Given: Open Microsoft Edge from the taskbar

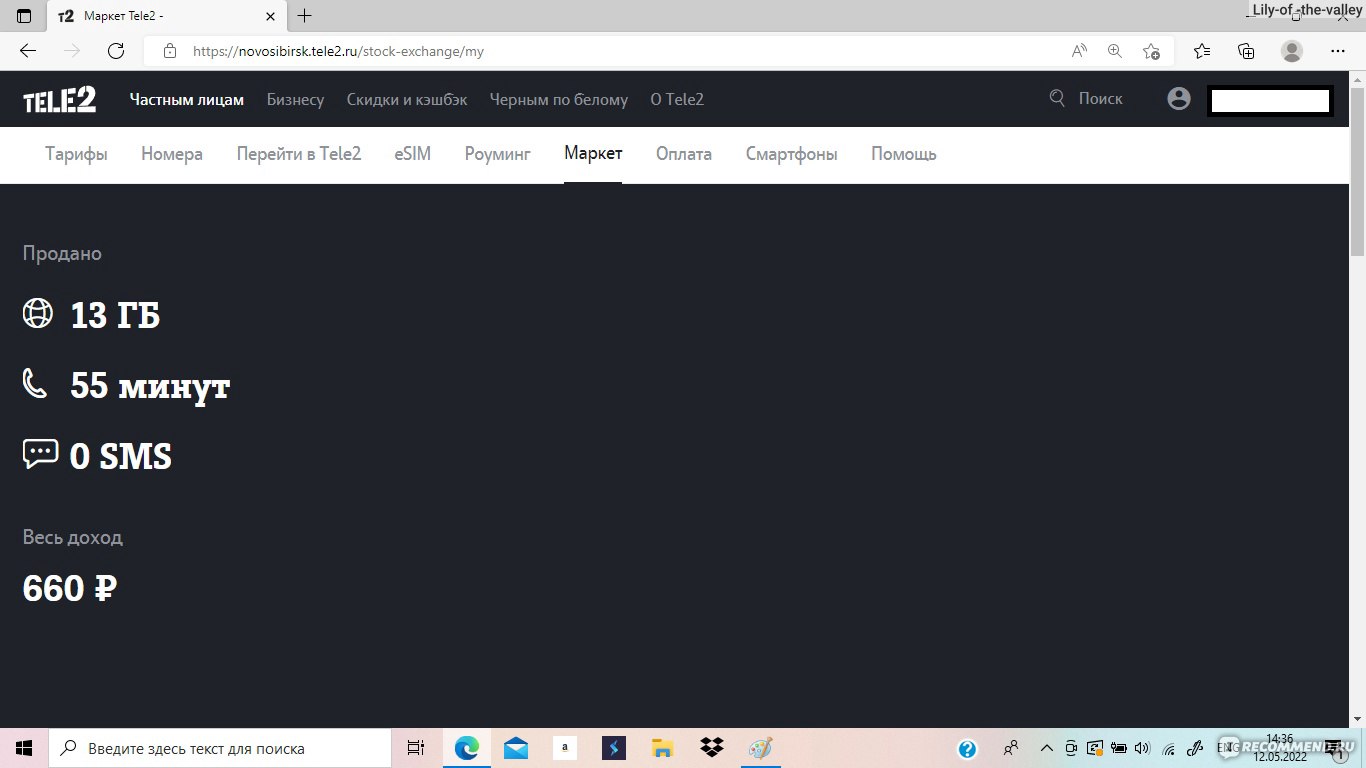Looking at the screenshot, I should tap(467, 748).
